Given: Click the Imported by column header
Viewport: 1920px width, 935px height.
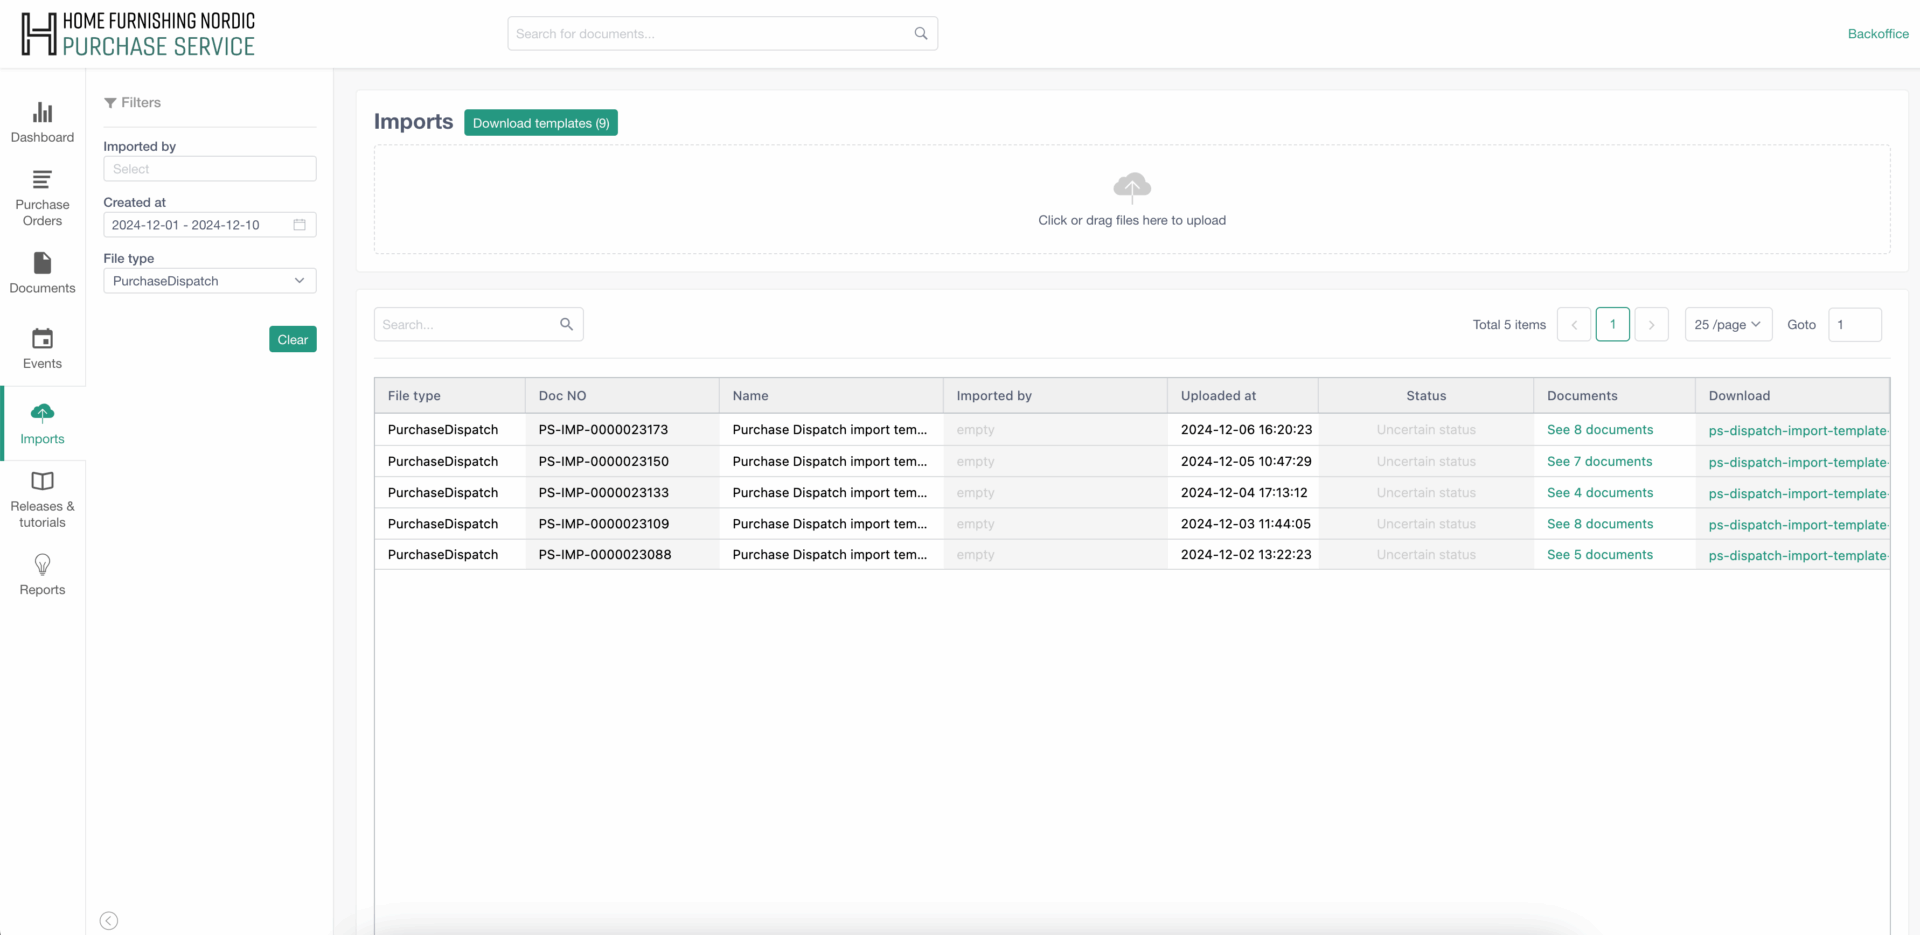Looking at the screenshot, I should [1055, 395].
